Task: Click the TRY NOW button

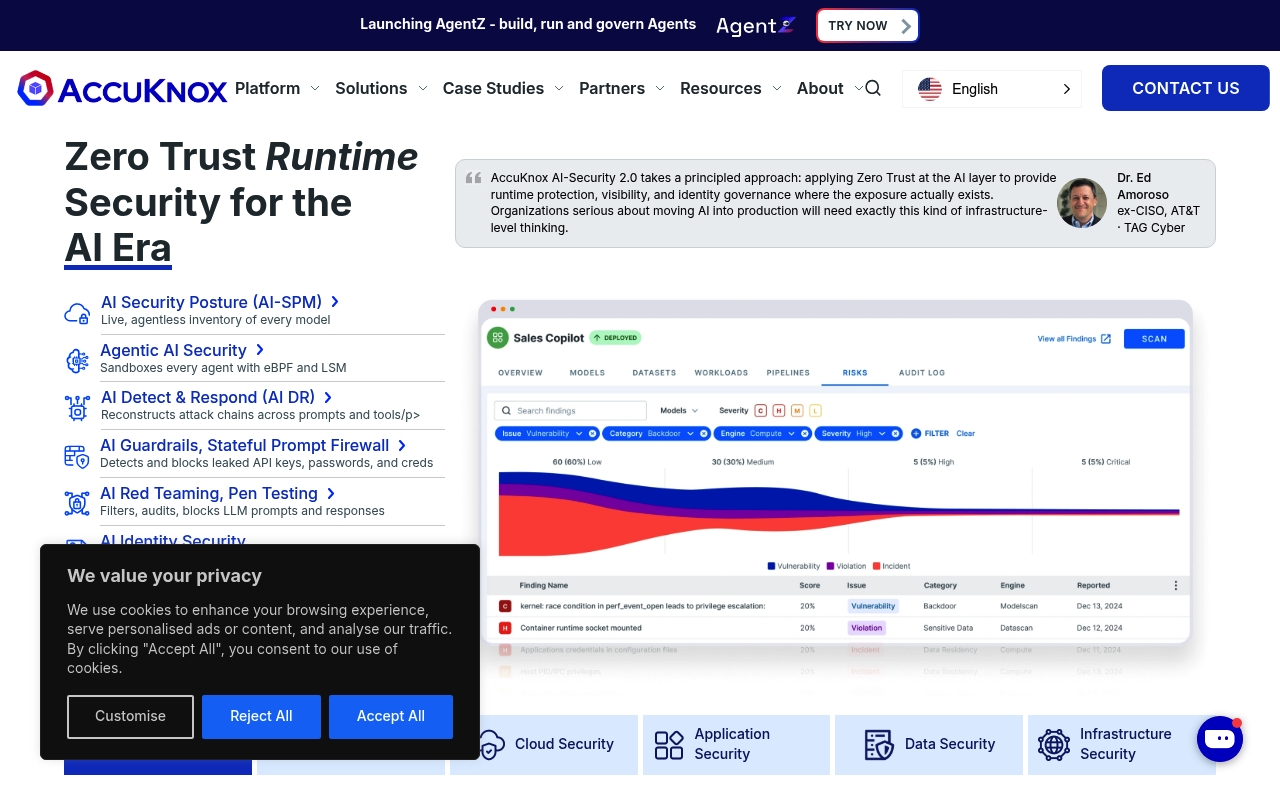Action: (868, 26)
